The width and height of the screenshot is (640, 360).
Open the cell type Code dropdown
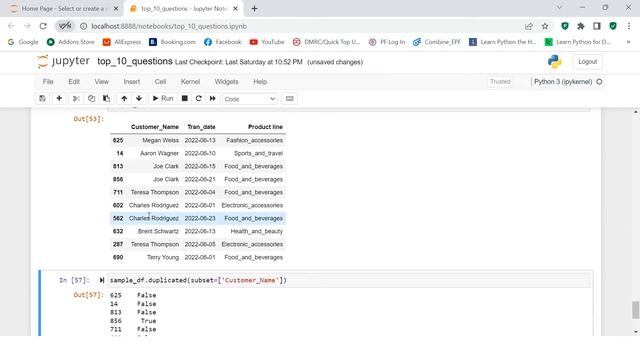click(x=250, y=99)
